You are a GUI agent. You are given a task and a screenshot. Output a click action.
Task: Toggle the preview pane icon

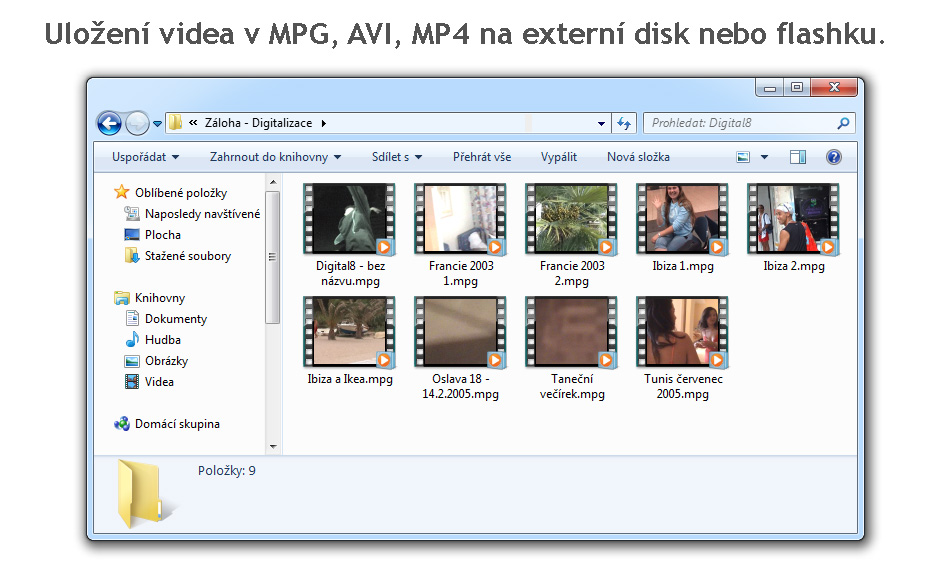797,157
